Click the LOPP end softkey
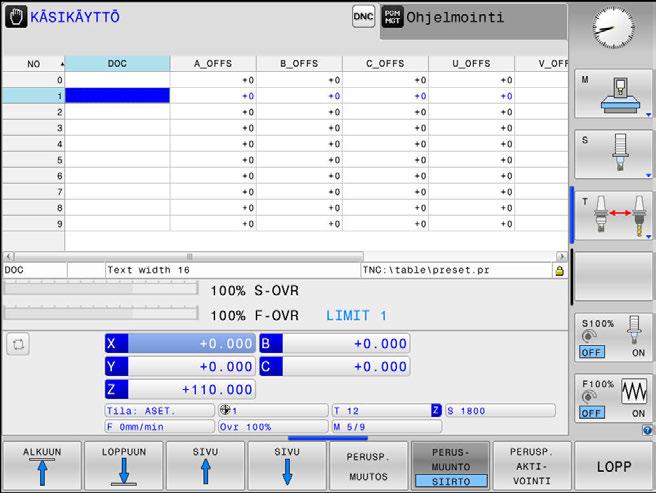This screenshot has width=656, height=493. pos(613,466)
